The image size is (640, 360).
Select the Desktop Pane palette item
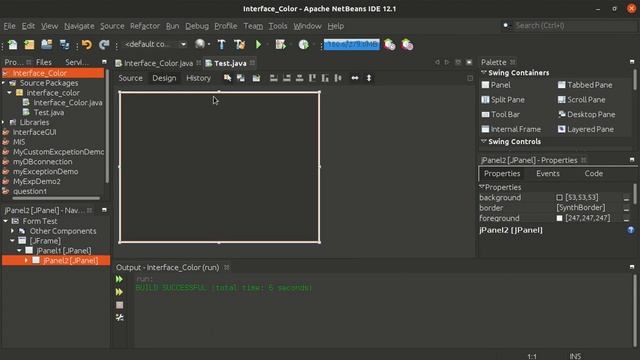tap(587, 114)
